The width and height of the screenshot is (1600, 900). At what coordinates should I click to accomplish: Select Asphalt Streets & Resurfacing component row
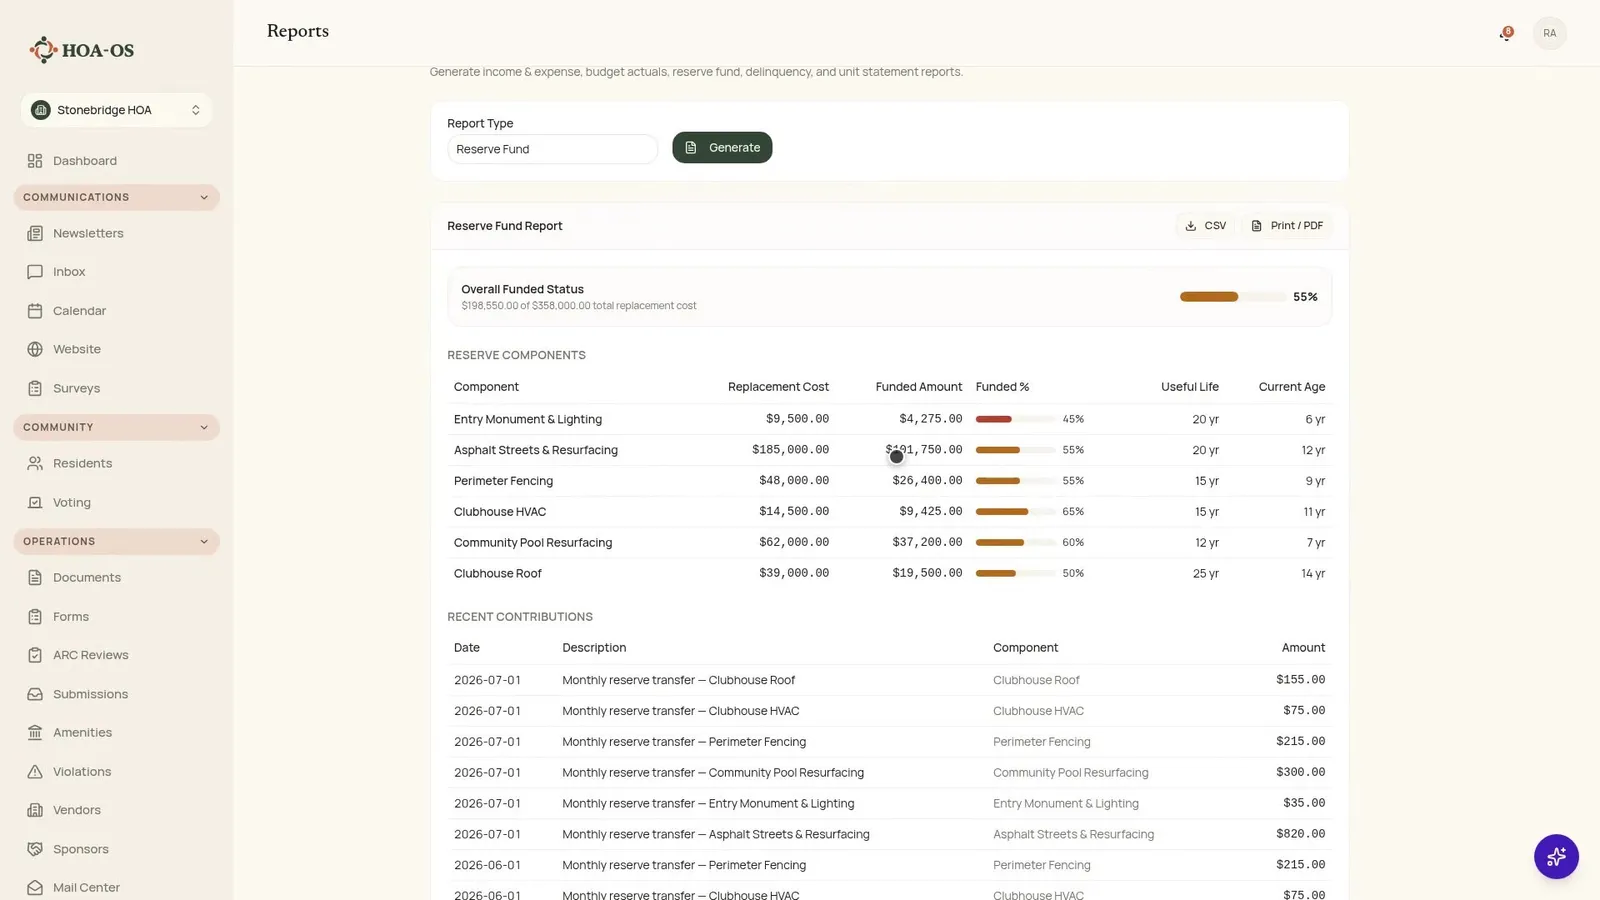pyautogui.click(x=889, y=450)
